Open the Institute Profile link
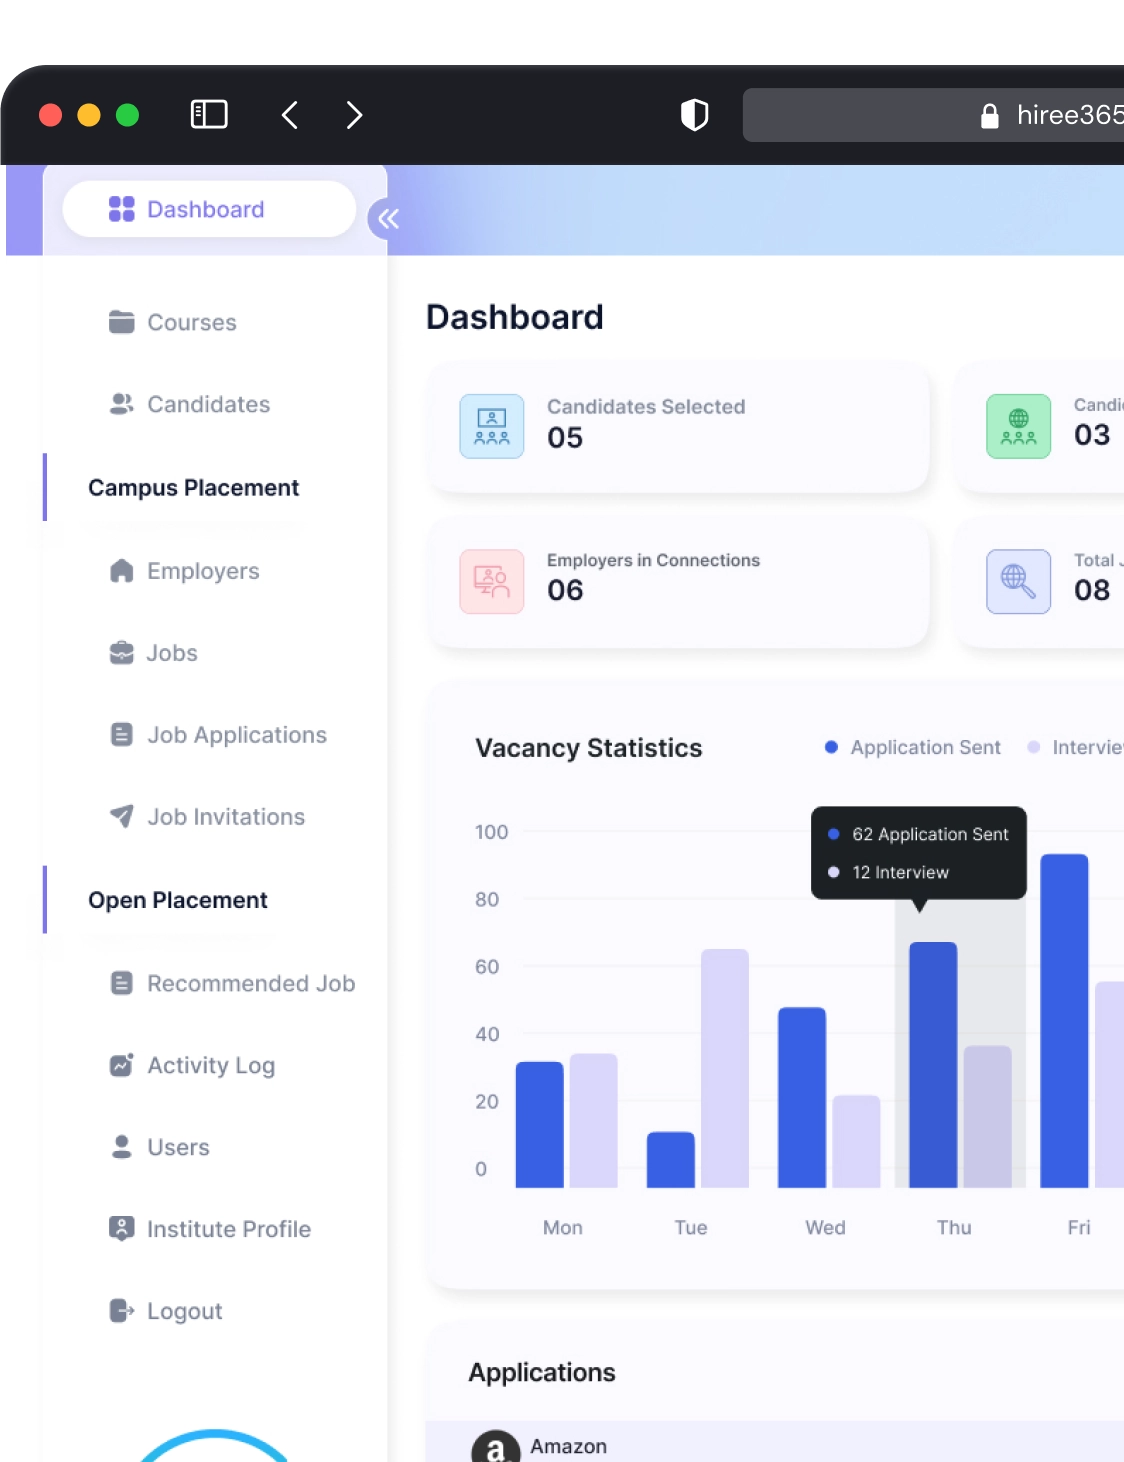This screenshot has height=1462, width=1124. 229,1229
